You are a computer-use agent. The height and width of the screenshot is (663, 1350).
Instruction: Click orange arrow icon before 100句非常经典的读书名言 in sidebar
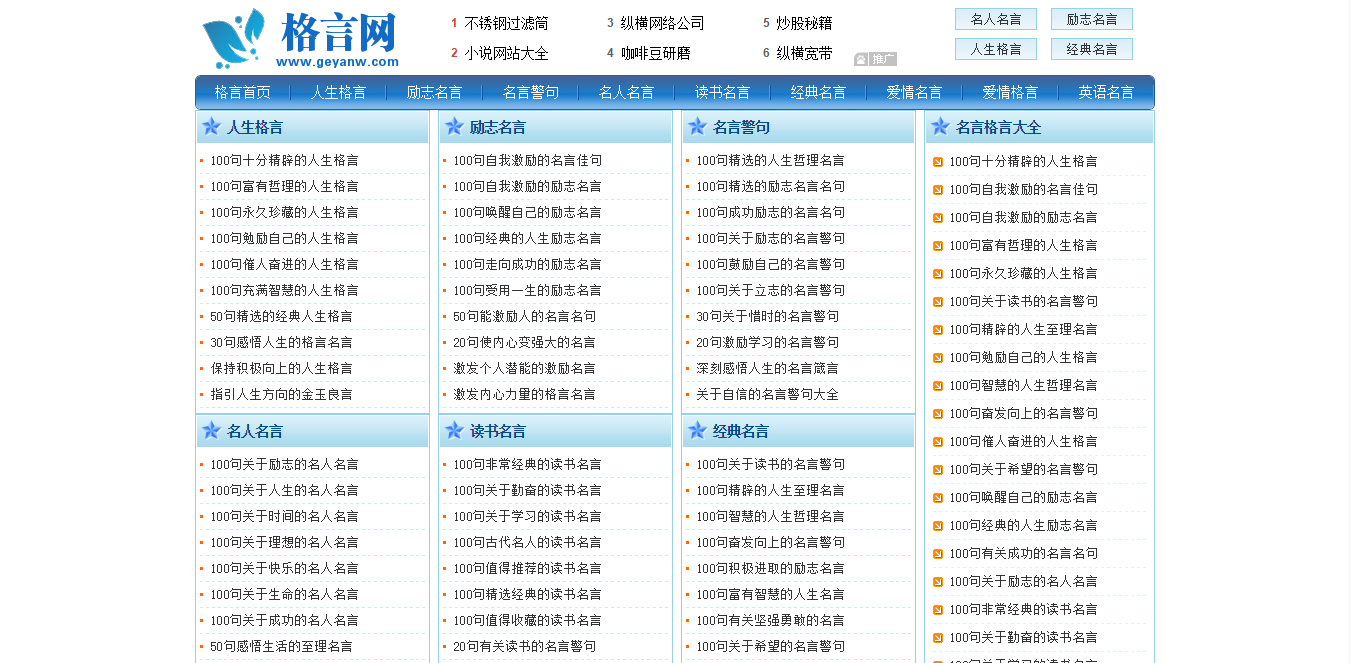938,610
